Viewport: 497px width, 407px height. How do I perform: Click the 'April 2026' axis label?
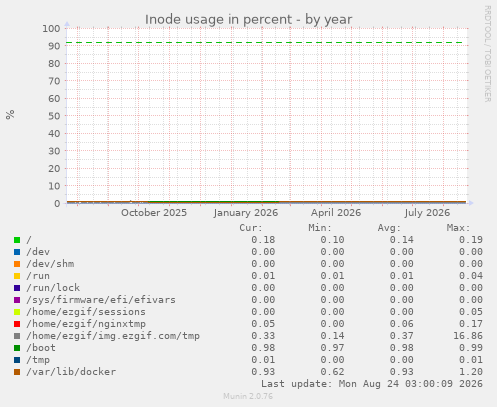(336, 213)
